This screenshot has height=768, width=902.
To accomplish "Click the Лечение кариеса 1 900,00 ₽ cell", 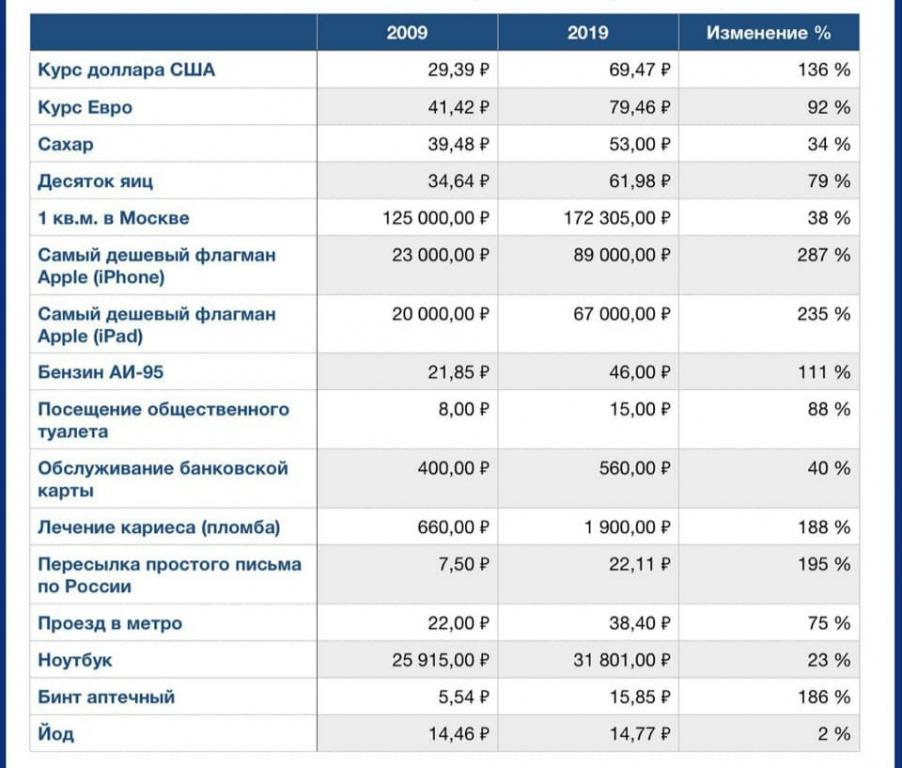I will (588, 527).
